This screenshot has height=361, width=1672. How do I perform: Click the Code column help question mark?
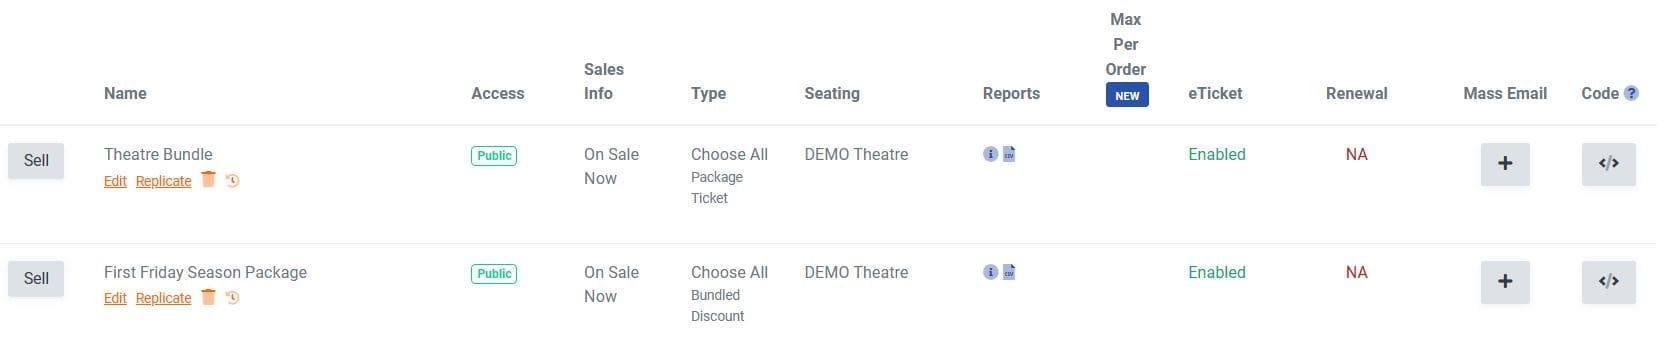click(1631, 93)
